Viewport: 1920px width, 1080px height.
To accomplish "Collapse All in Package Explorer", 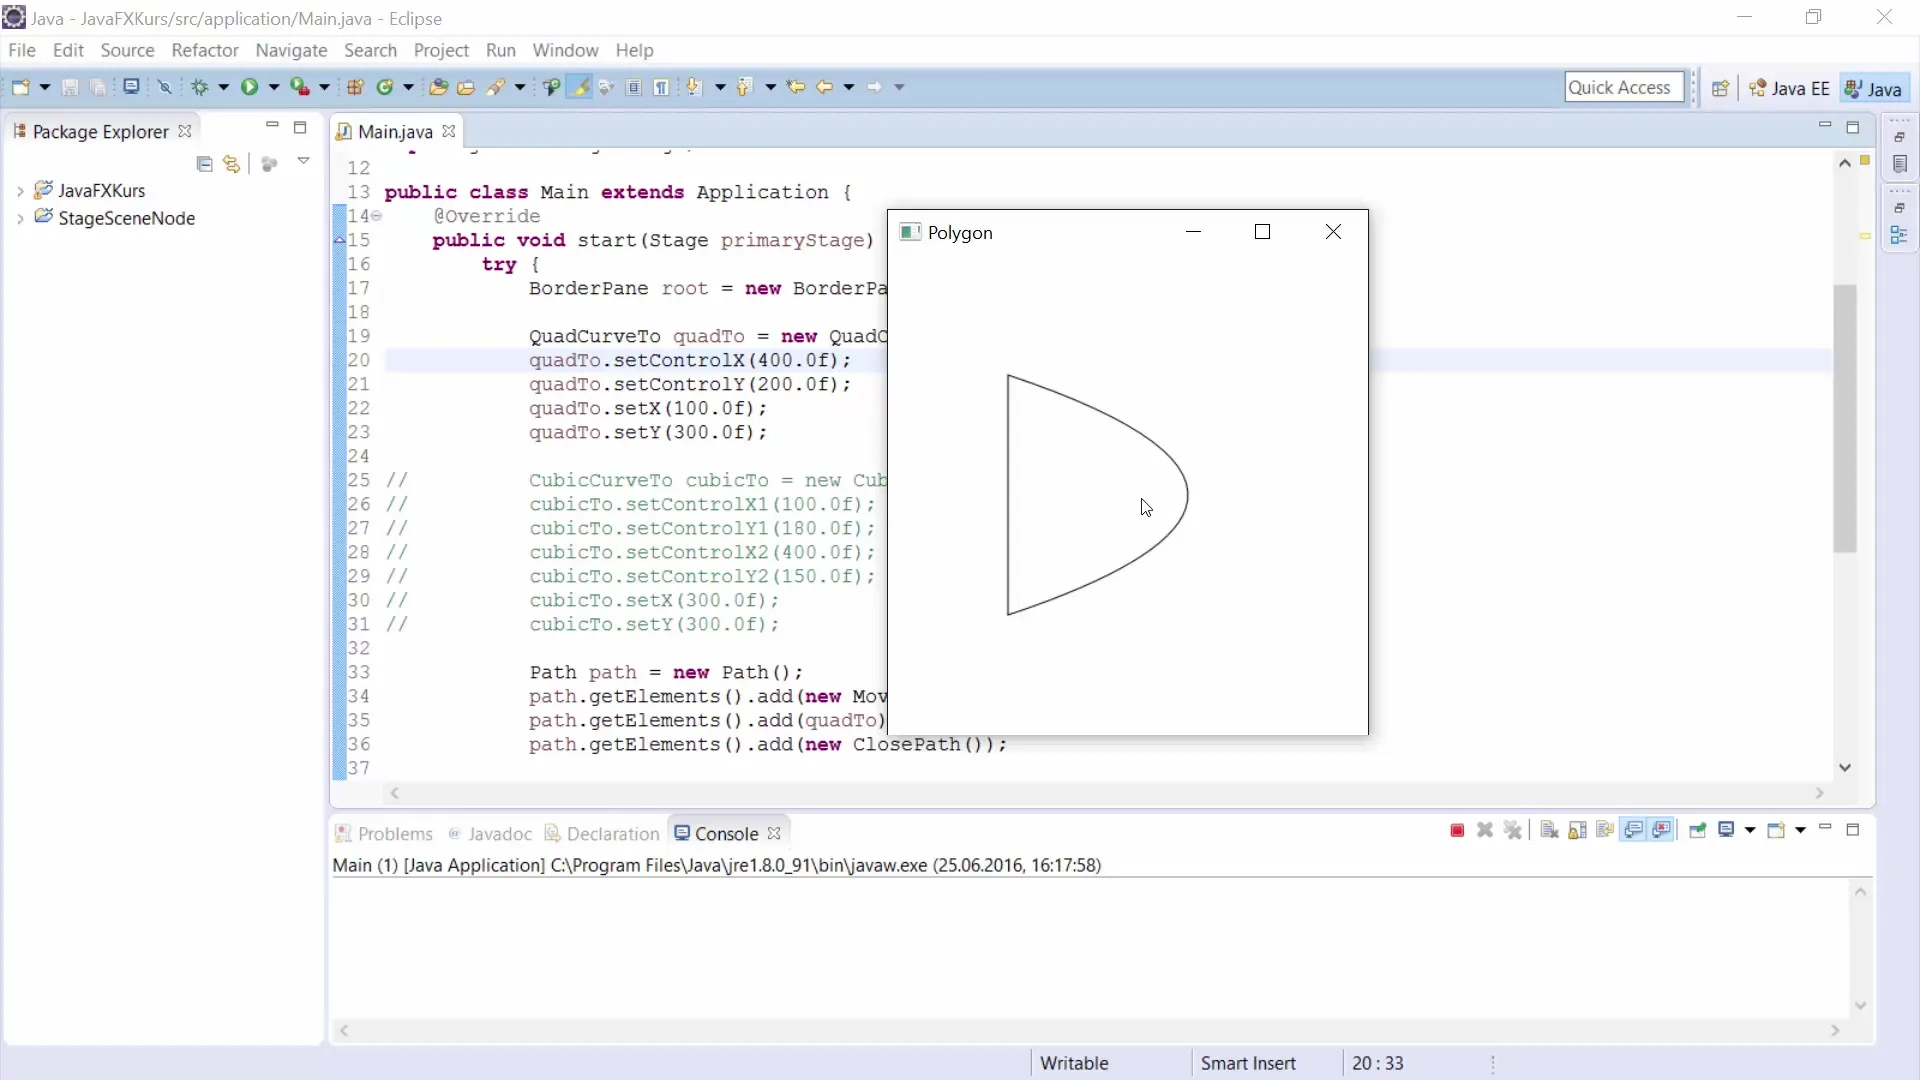I will click(205, 164).
